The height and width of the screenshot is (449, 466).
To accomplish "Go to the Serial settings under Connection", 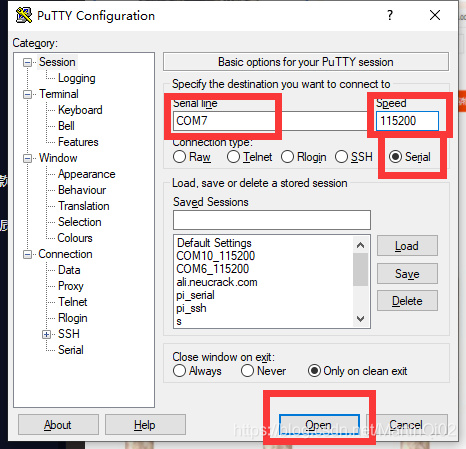I will point(71,350).
